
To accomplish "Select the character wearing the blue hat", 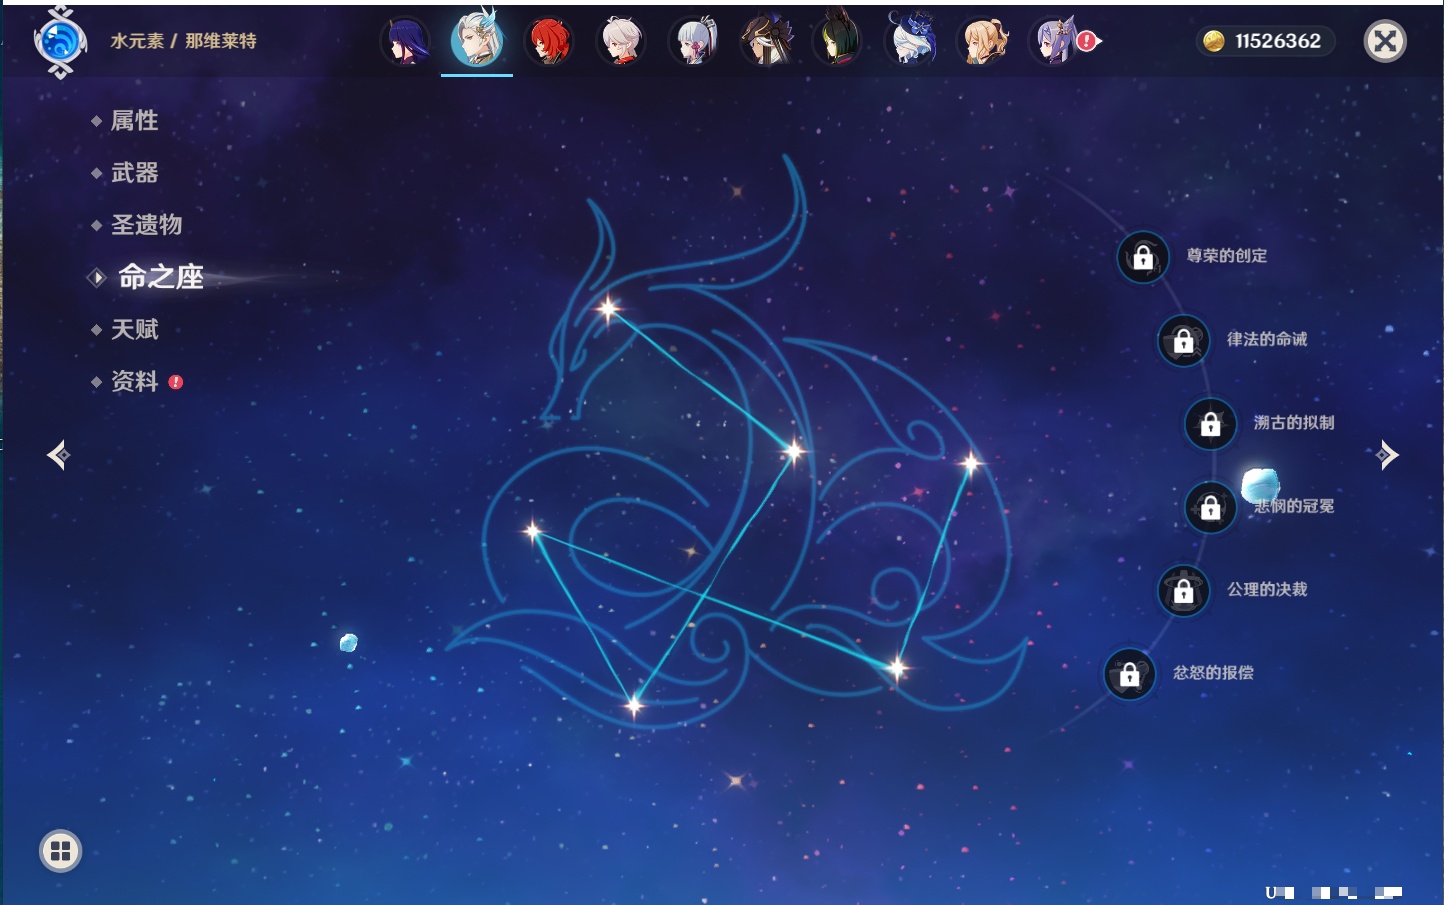I will (911, 42).
